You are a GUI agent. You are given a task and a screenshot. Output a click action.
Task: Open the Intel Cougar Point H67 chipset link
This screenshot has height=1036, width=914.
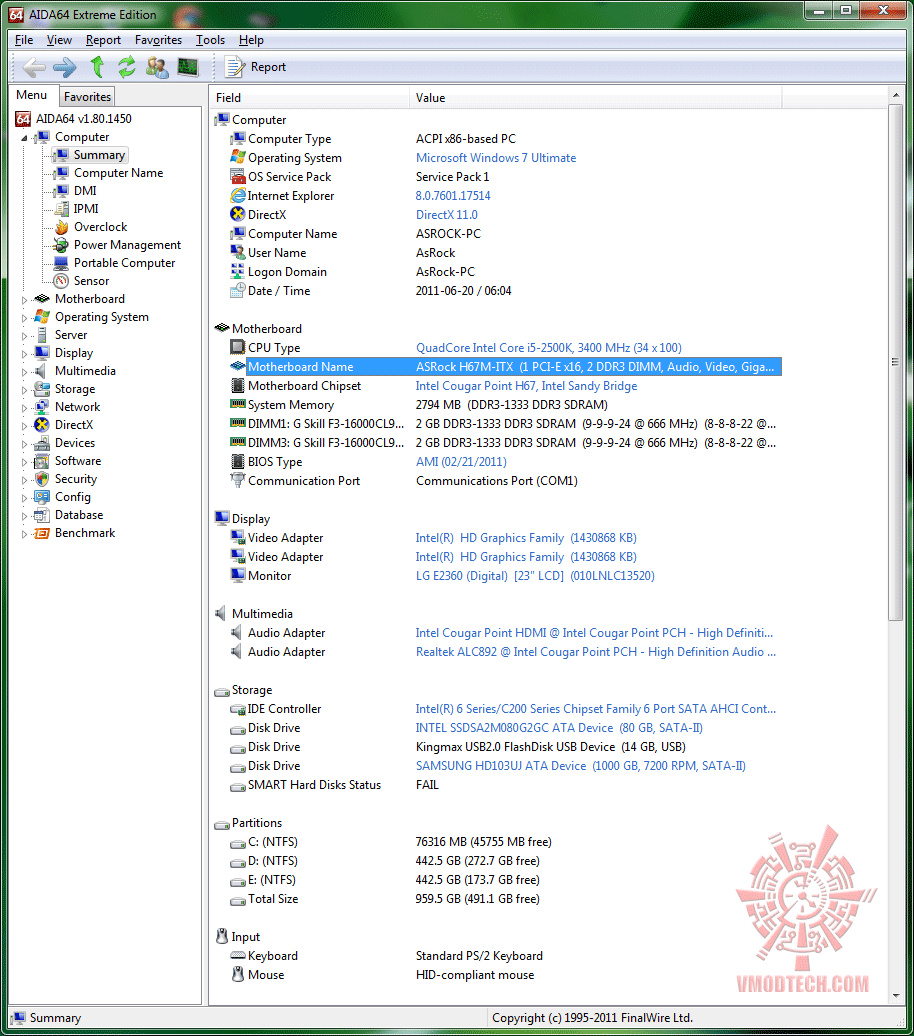[526, 386]
